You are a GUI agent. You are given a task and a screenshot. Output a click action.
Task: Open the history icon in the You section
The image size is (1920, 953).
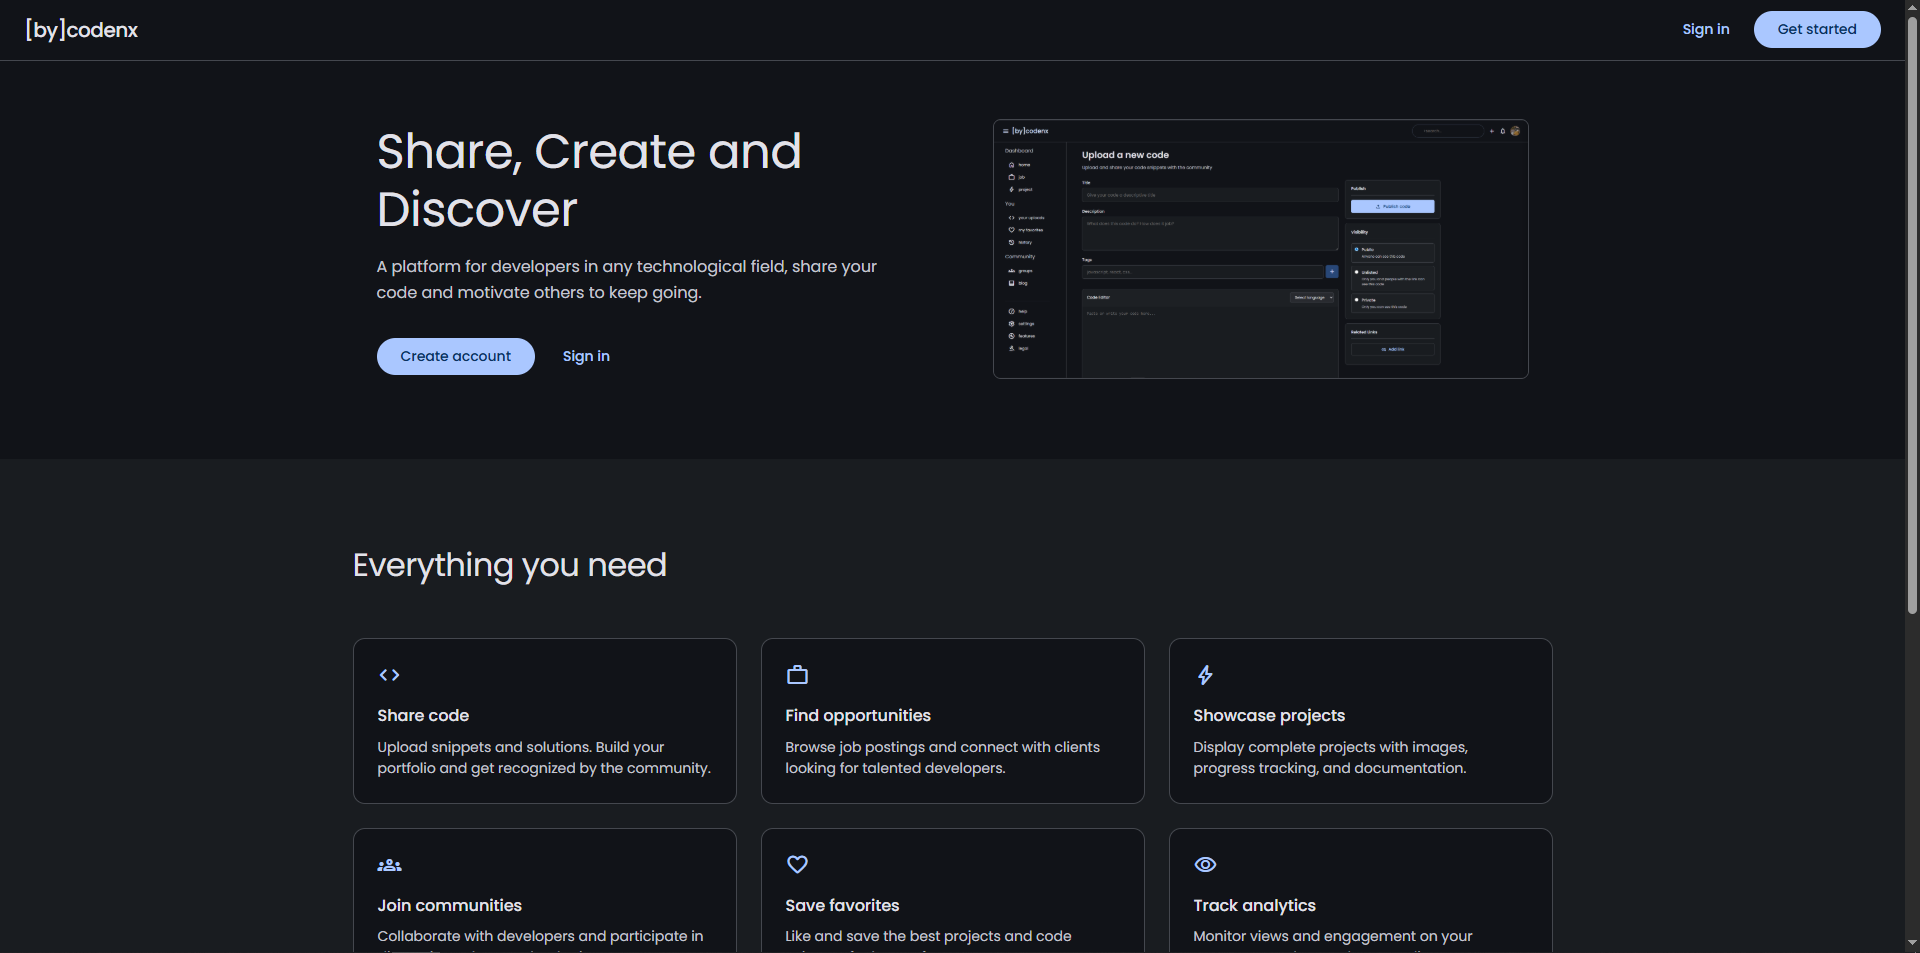tap(1011, 242)
